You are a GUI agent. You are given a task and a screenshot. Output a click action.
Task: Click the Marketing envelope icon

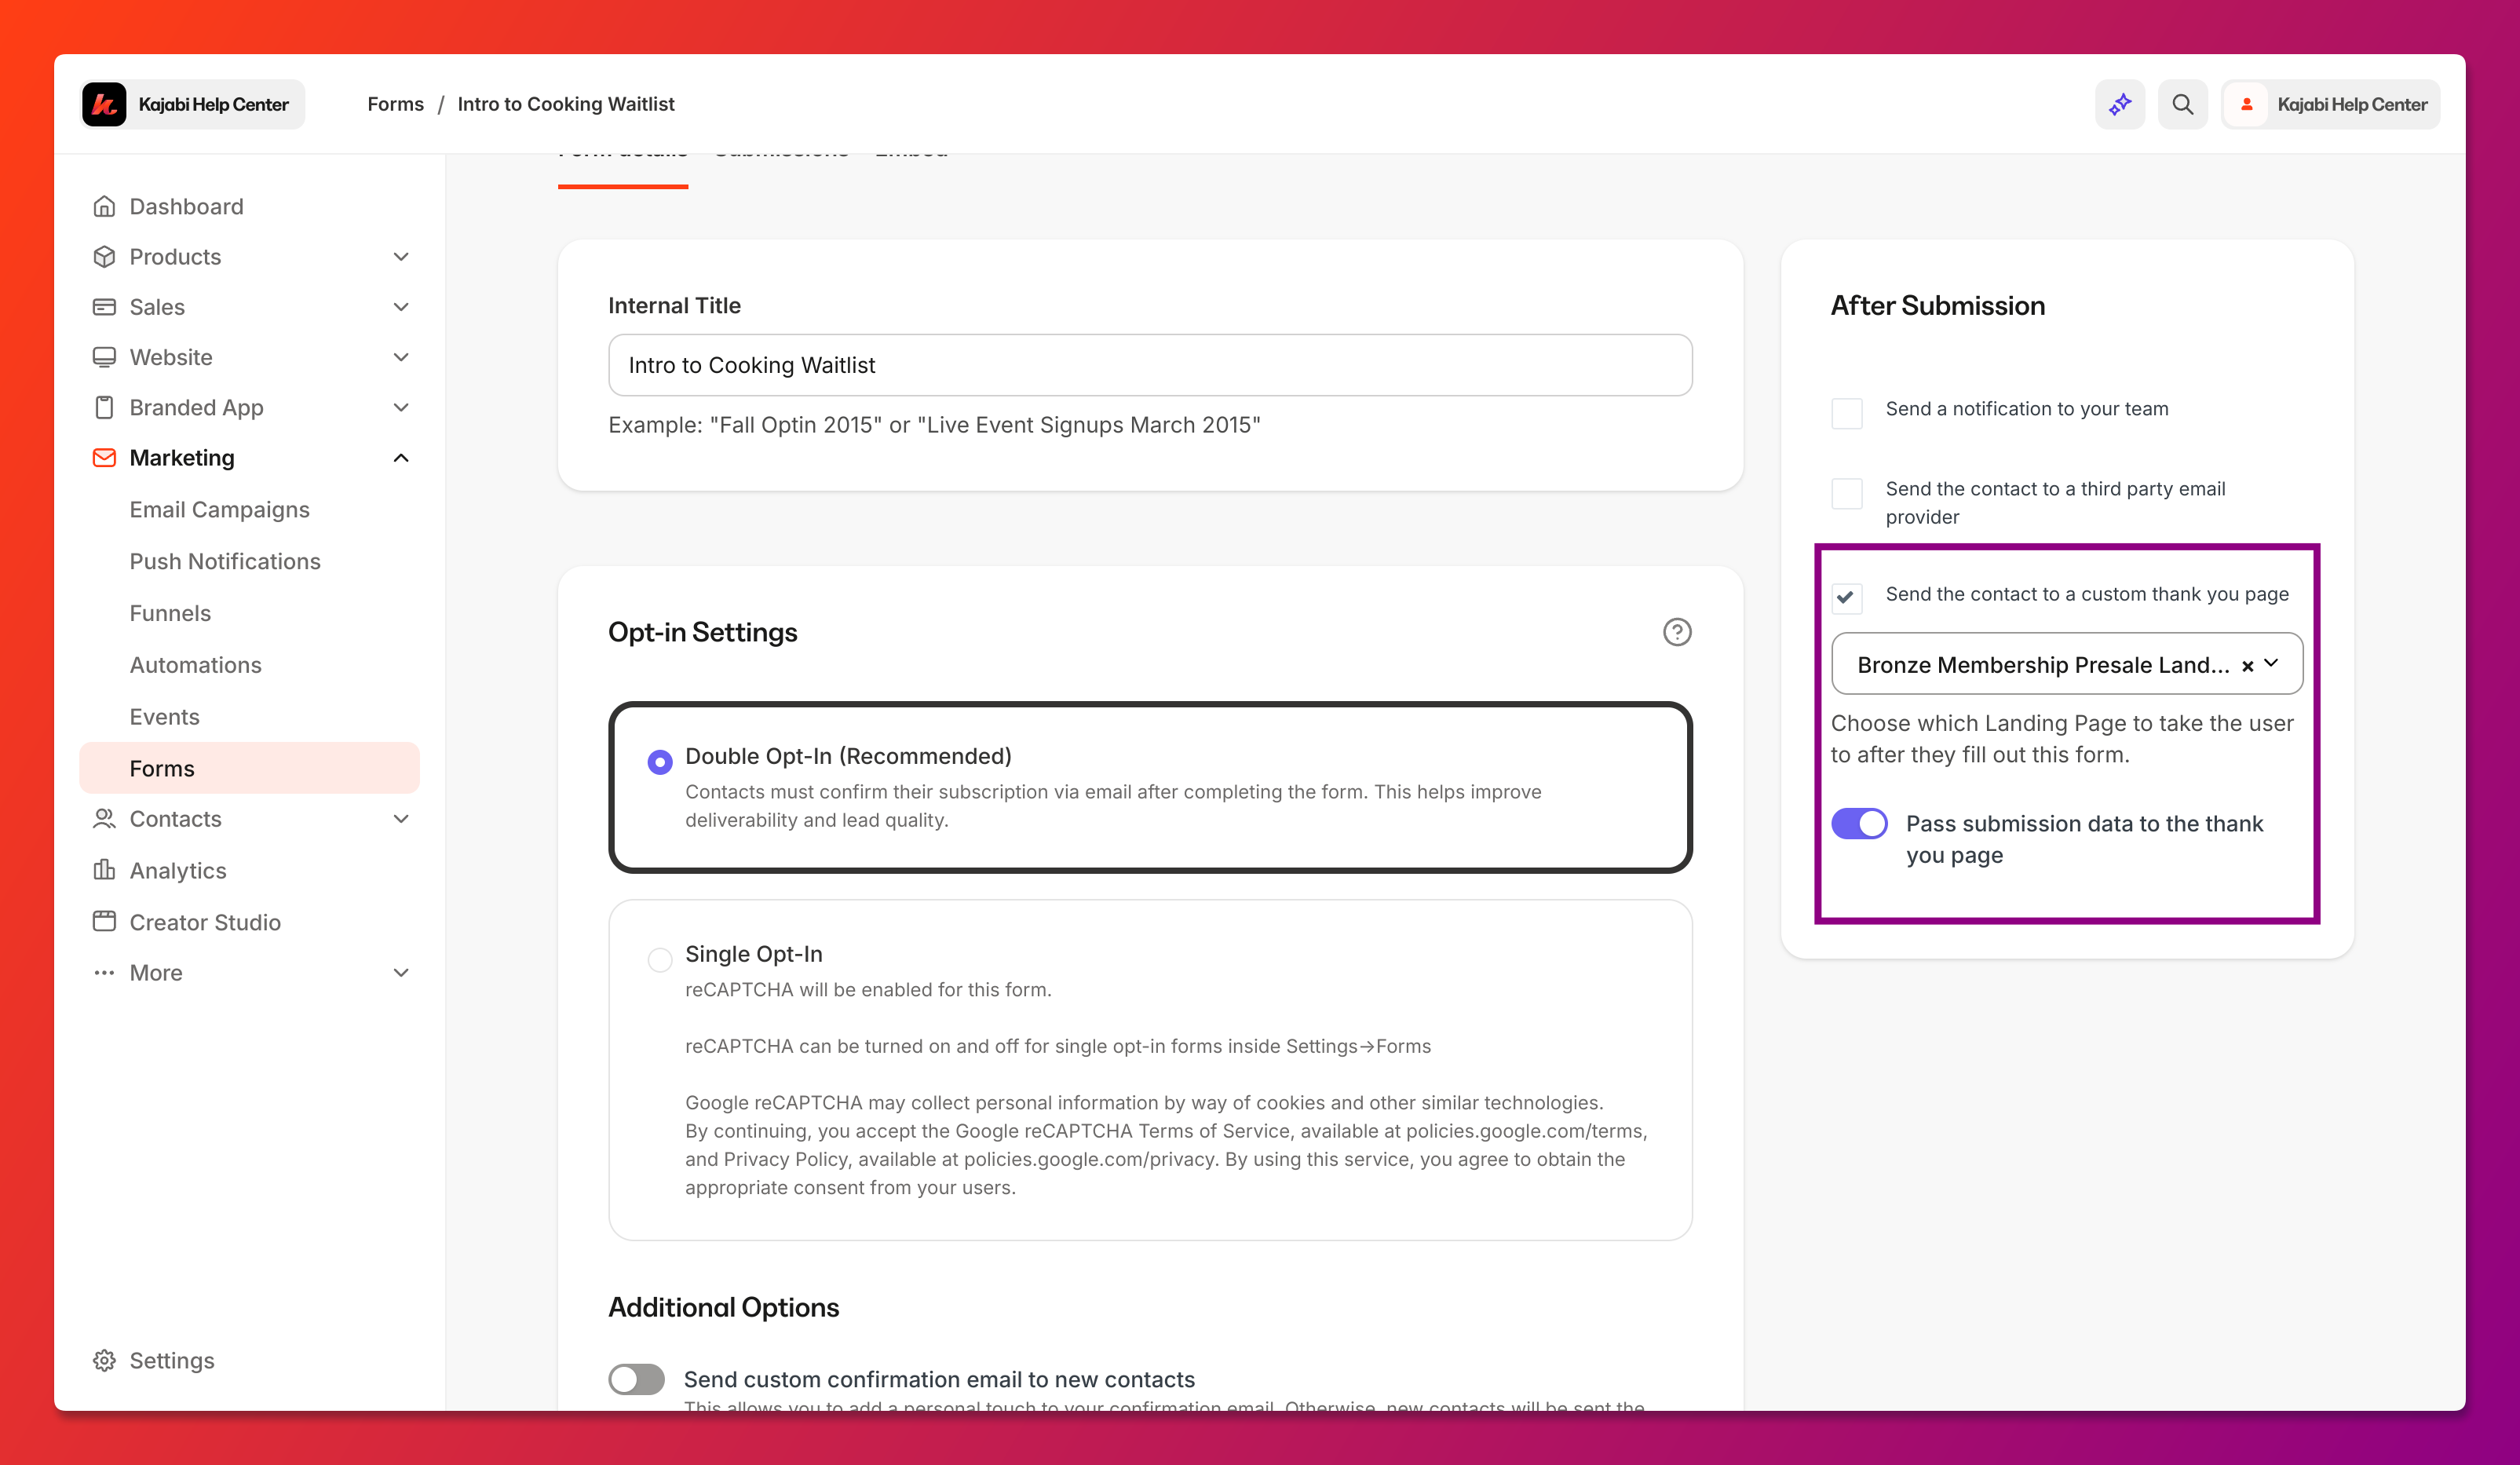tap(104, 457)
